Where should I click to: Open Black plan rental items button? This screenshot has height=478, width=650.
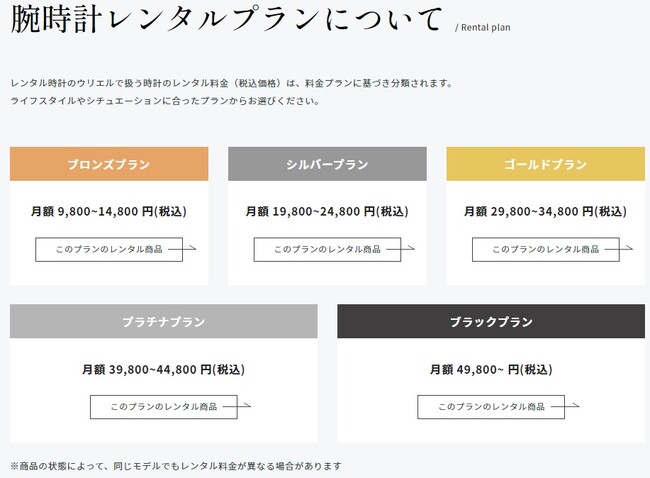click(x=491, y=407)
